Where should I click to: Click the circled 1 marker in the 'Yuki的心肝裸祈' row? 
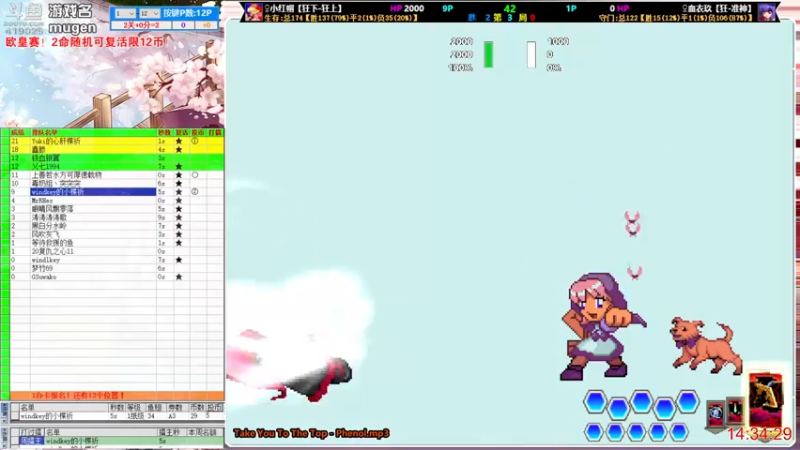pyautogui.click(x=194, y=141)
